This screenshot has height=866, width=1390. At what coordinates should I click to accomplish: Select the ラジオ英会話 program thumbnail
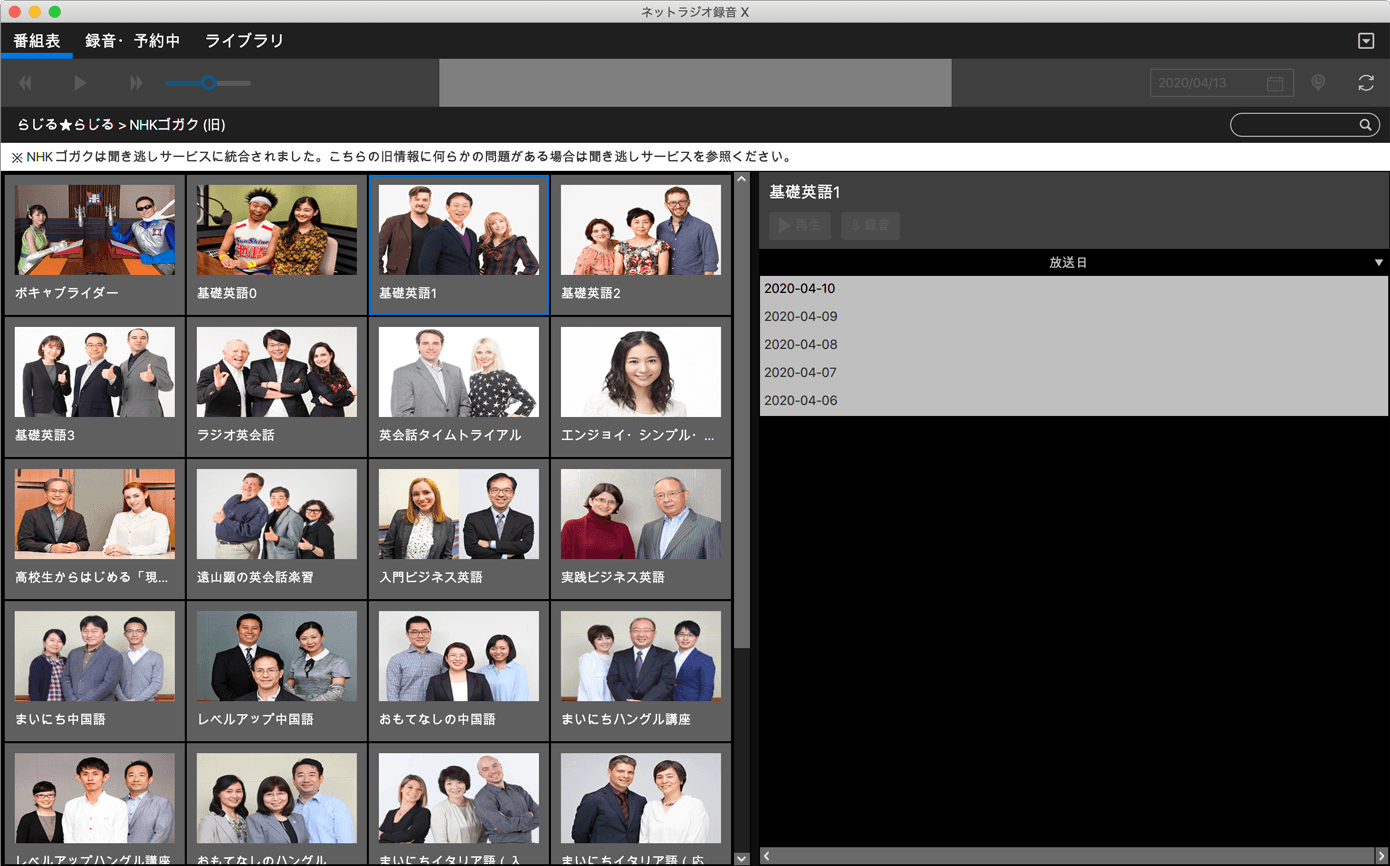point(276,372)
